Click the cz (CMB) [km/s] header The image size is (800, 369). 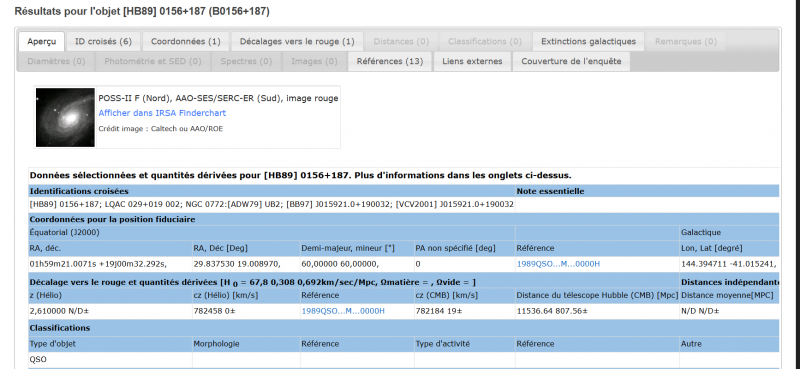tap(446, 295)
